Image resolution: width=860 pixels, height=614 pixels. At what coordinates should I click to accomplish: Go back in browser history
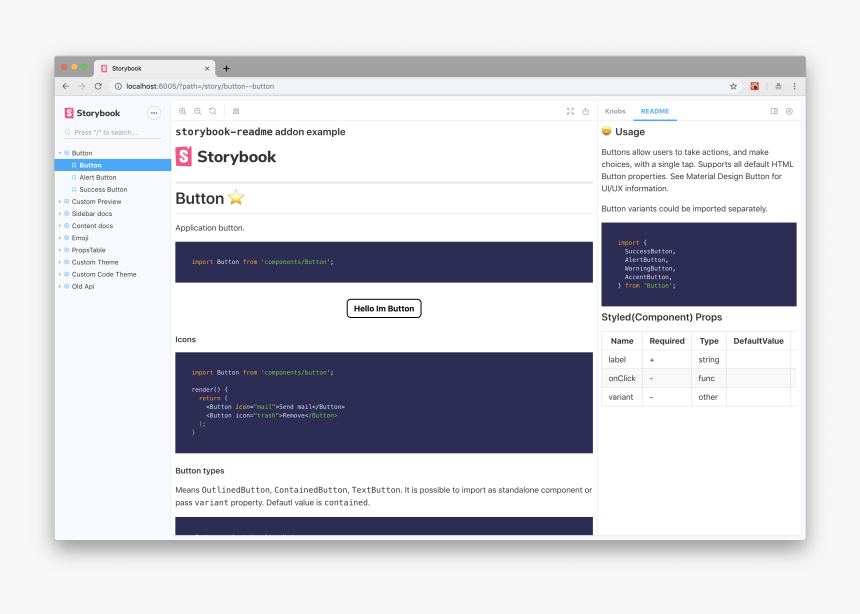coord(66,86)
